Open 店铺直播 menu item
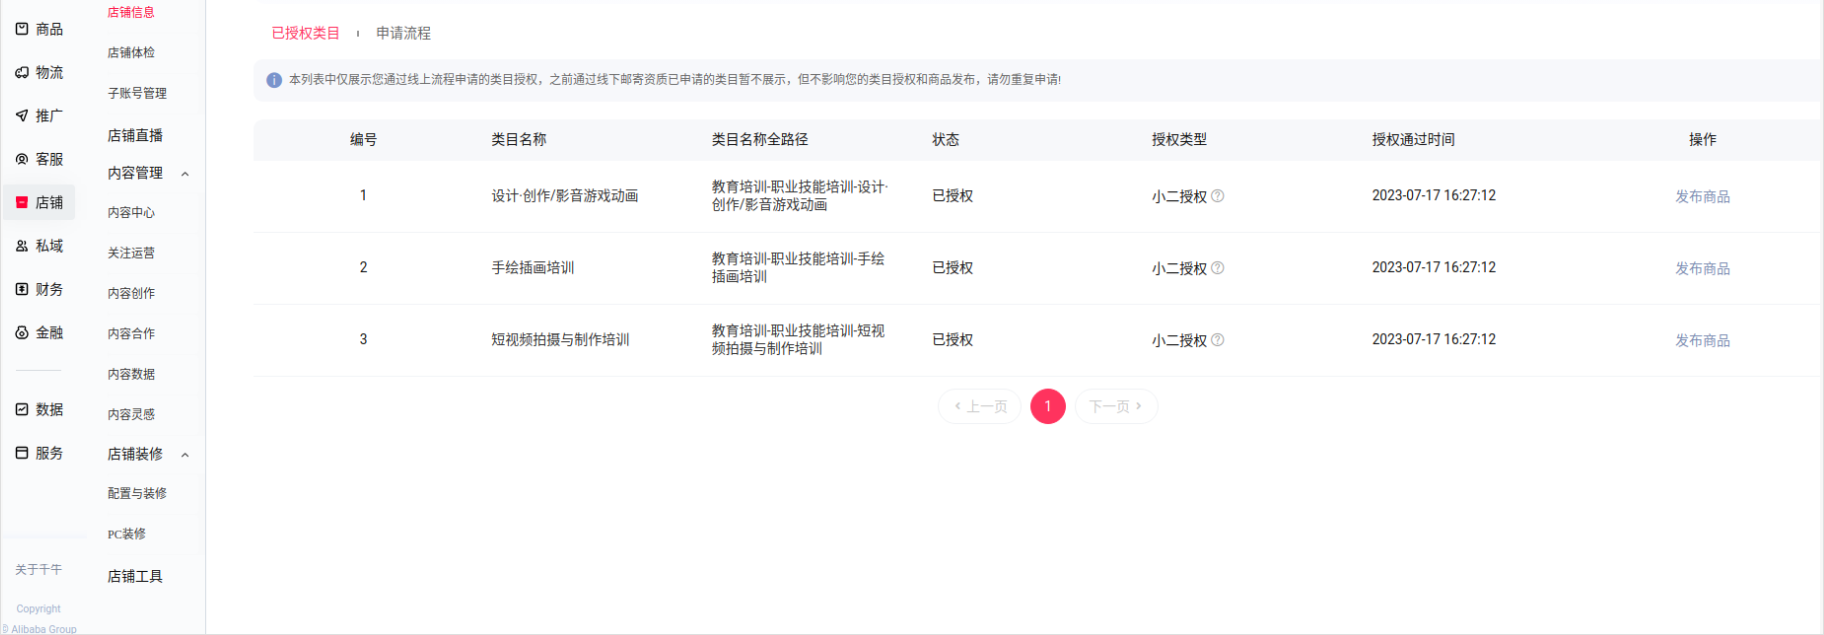Image resolution: width=1824 pixels, height=635 pixels. pyautogui.click(x=135, y=135)
